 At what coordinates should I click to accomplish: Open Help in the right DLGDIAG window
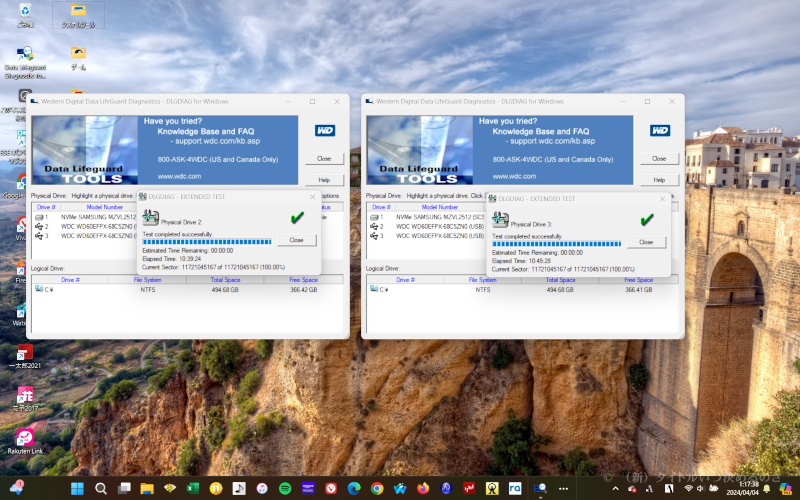[x=659, y=180]
